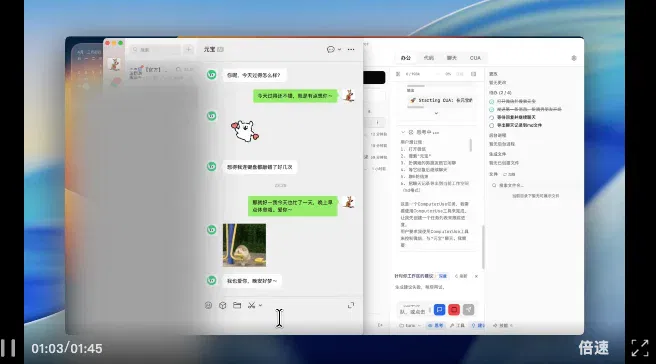Click the blue highlighted tag in suggestion banner
Viewport: 656px width, 364px height.
443,276
